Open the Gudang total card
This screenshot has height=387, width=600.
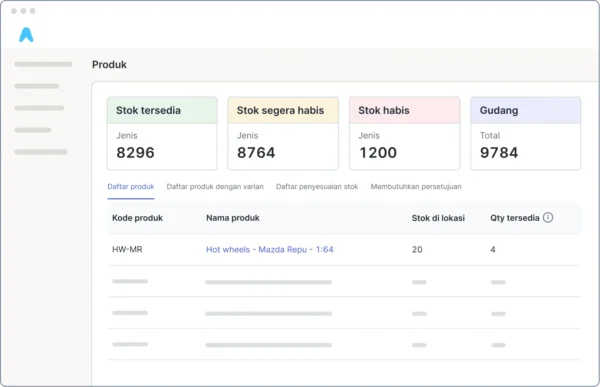point(526,133)
